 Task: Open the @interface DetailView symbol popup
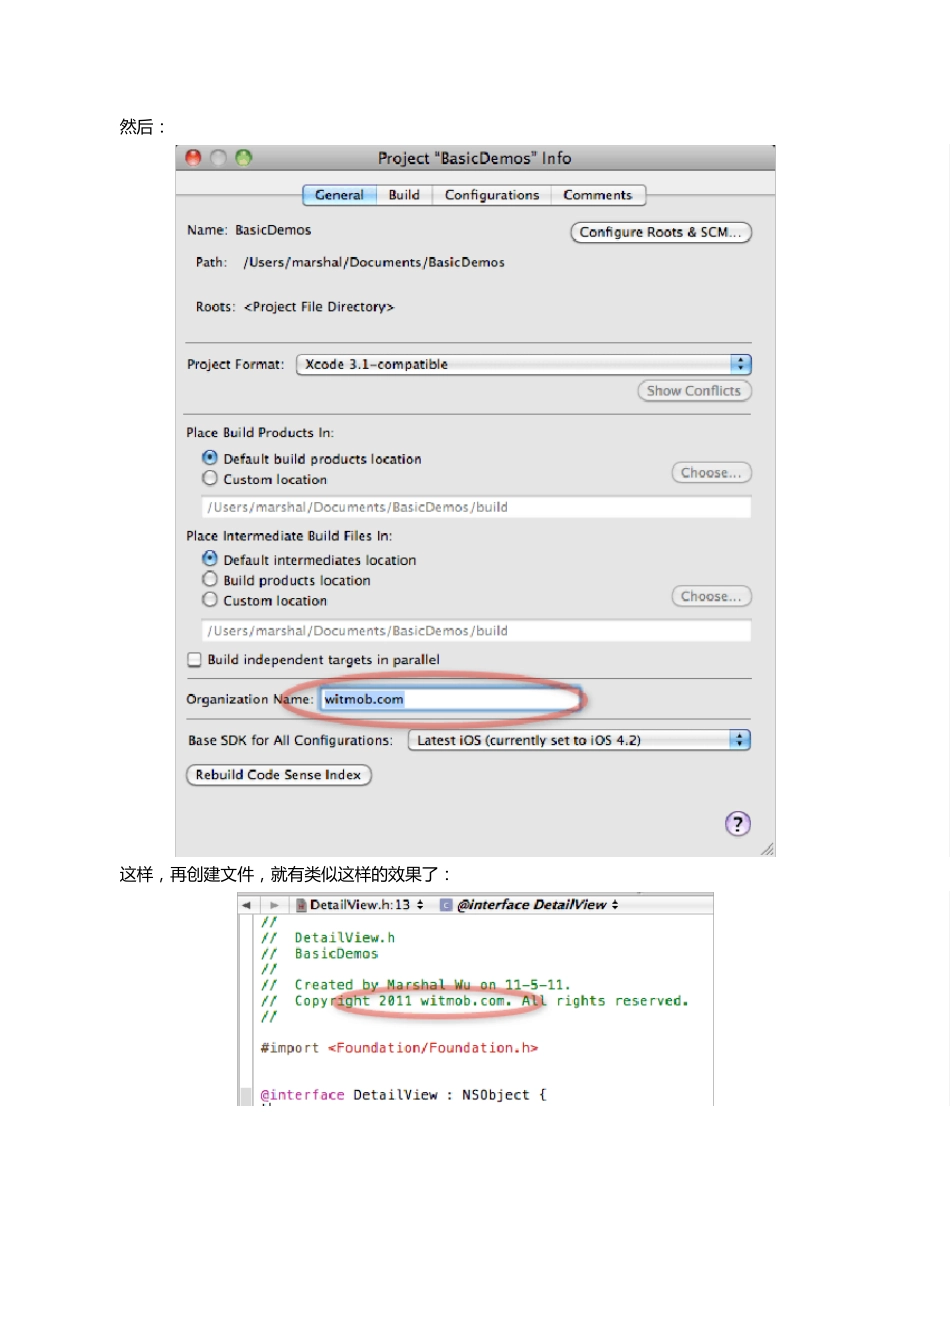pos(538,904)
